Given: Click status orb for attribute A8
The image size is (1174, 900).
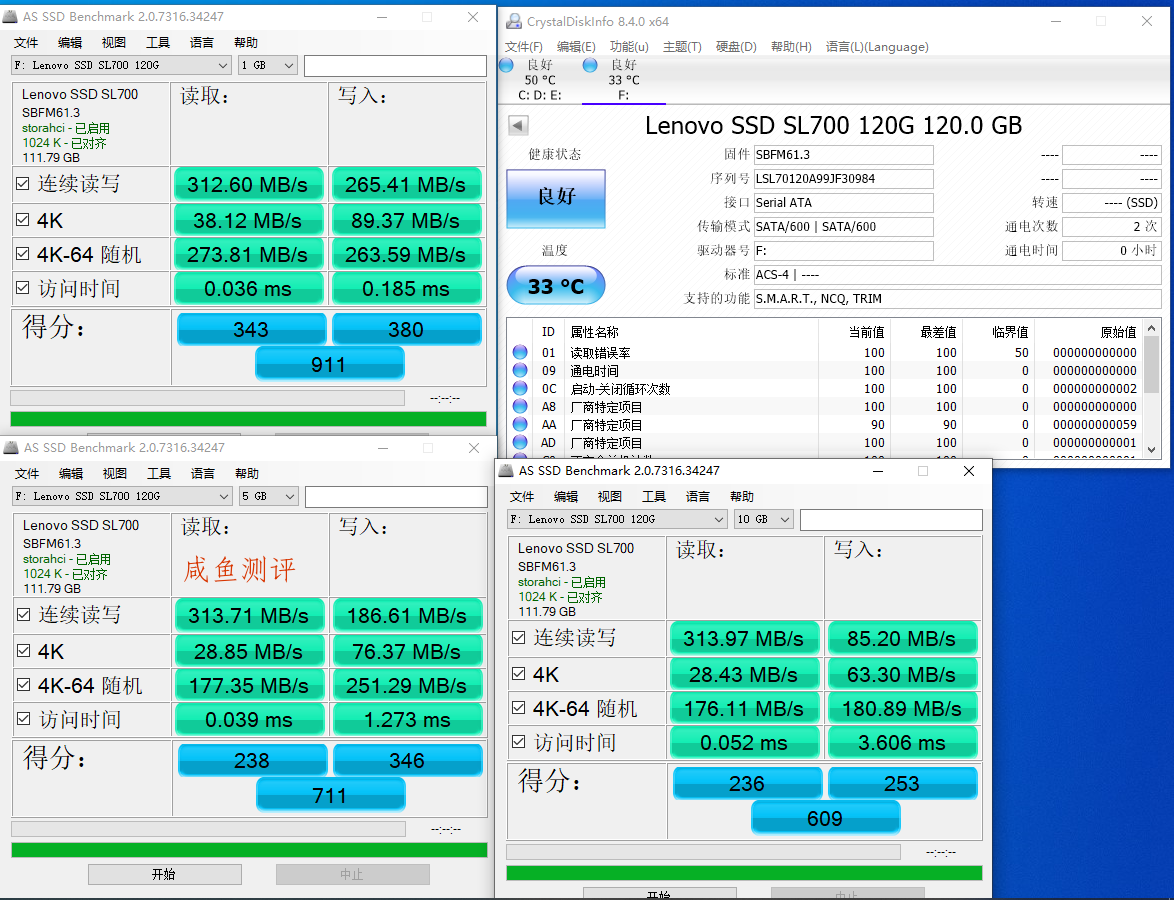Looking at the screenshot, I should click(520, 406).
